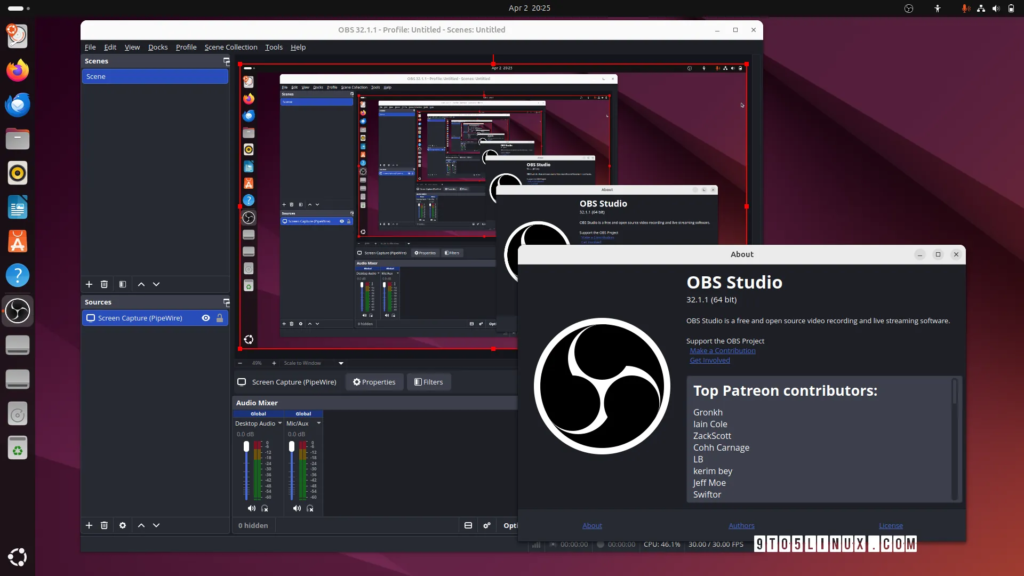This screenshot has width=1024, height=576.
Task: Open LibreOffice Writer from the dock
Action: pyautogui.click(x=18, y=208)
